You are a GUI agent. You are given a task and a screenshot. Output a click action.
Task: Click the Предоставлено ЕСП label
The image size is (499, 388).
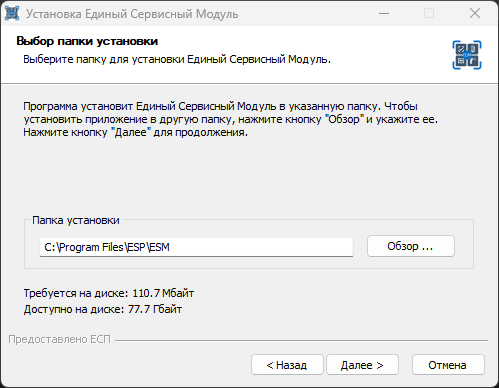[59, 339]
